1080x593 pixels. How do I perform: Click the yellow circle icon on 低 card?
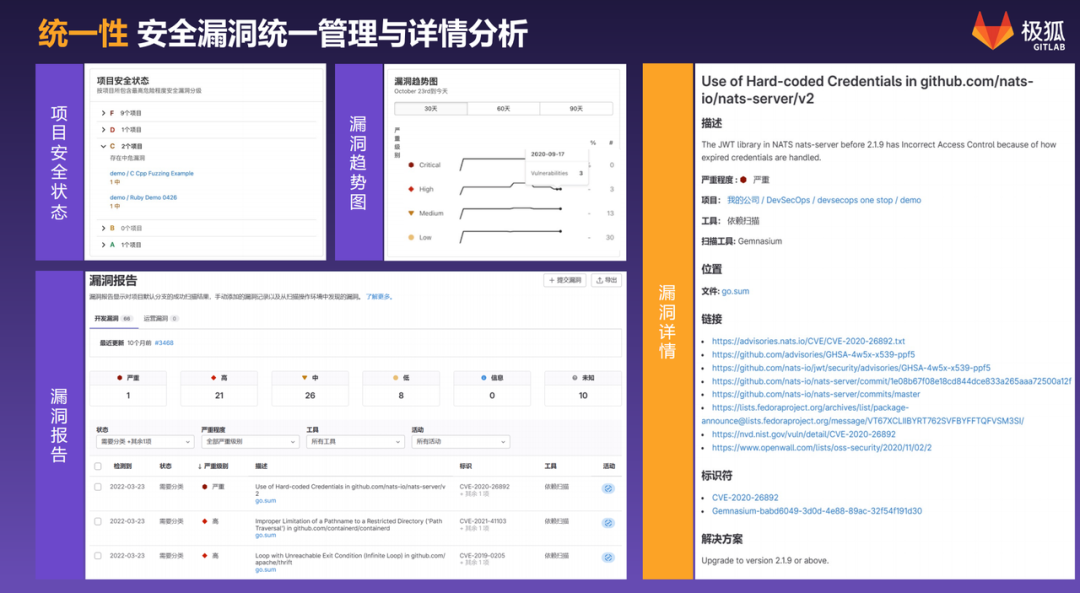coord(395,377)
